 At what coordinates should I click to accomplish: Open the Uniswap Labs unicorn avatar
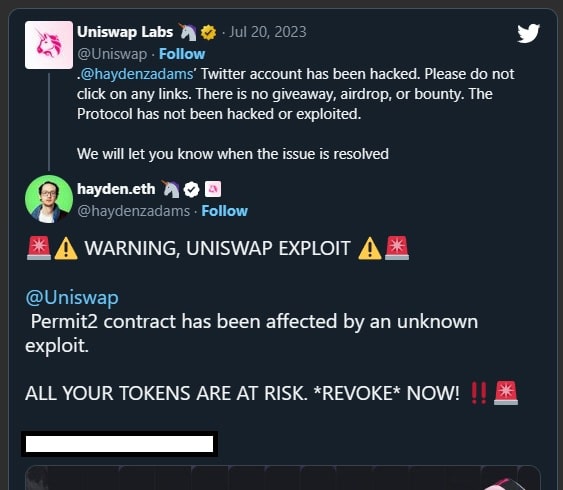49,45
